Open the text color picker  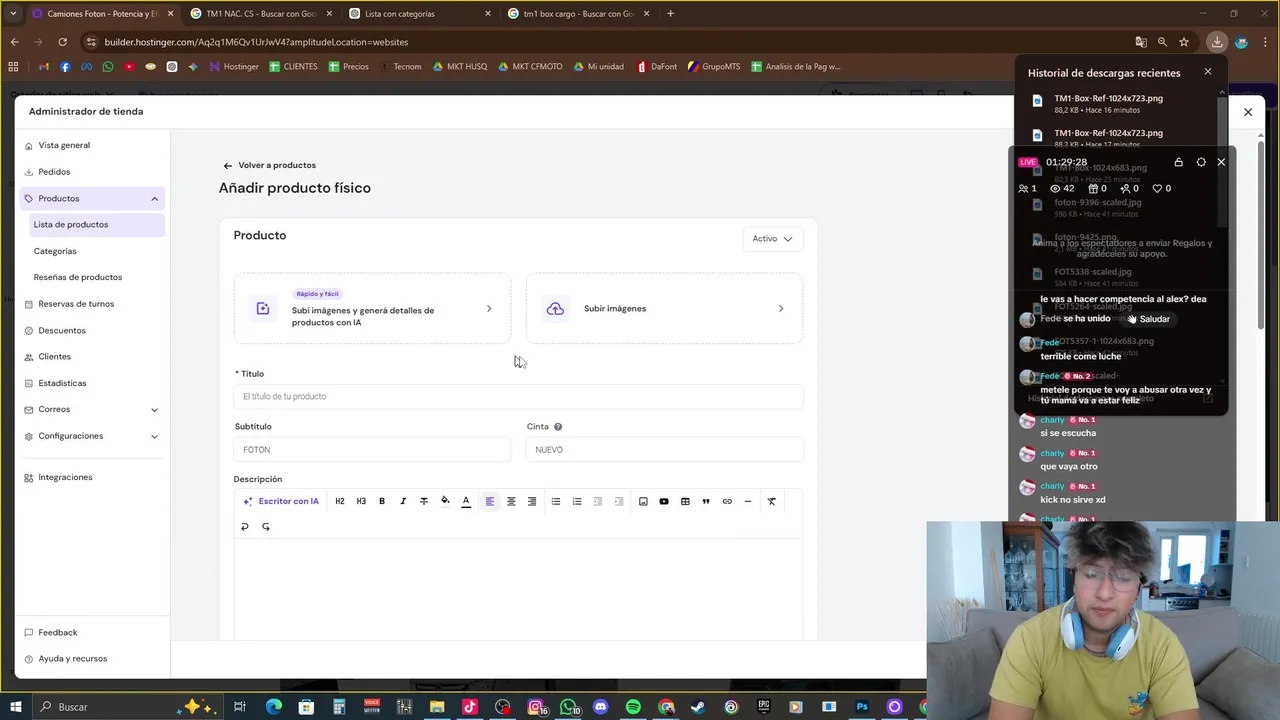click(466, 501)
